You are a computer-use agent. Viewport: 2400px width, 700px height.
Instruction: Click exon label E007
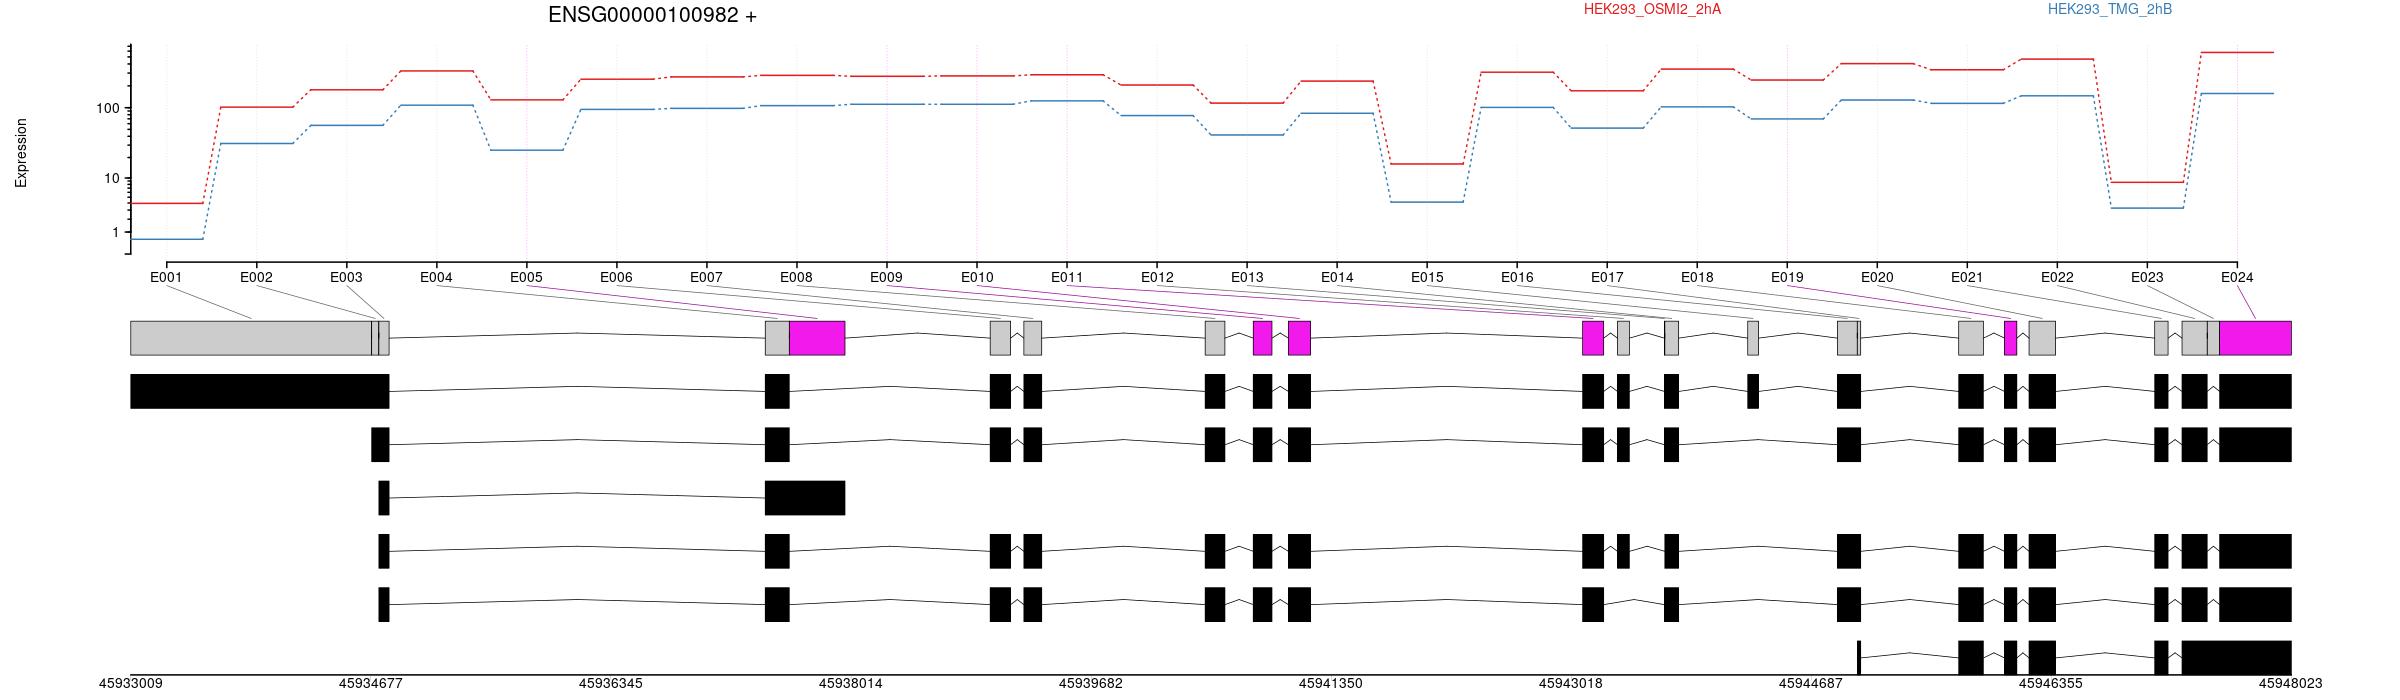(706, 277)
